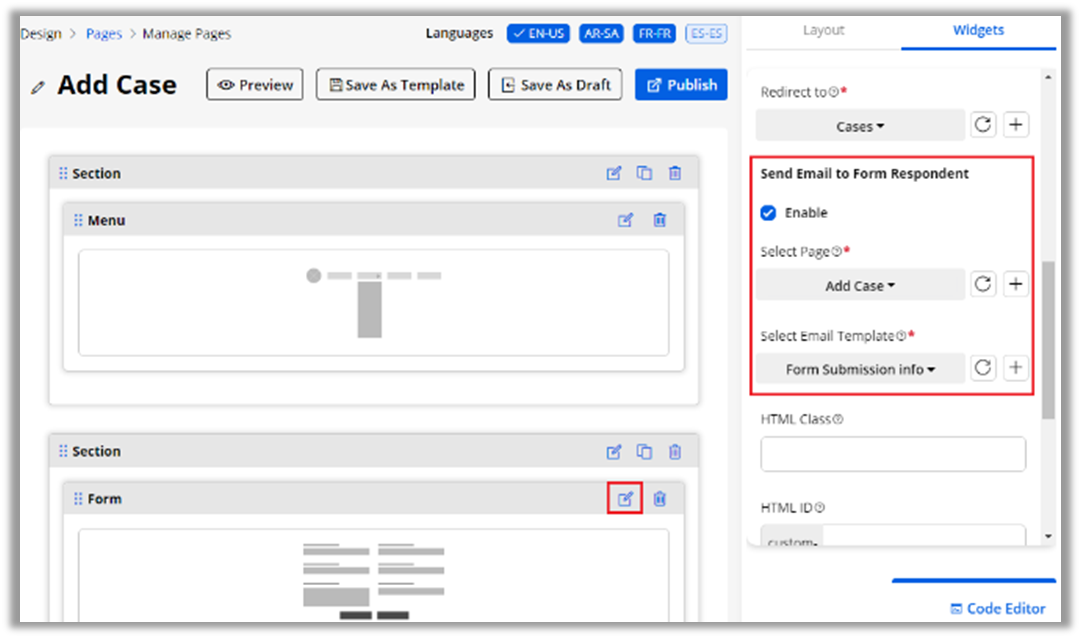Refresh the Redirect to list
The height and width of the screenshot is (638, 1081).
[x=983, y=125]
